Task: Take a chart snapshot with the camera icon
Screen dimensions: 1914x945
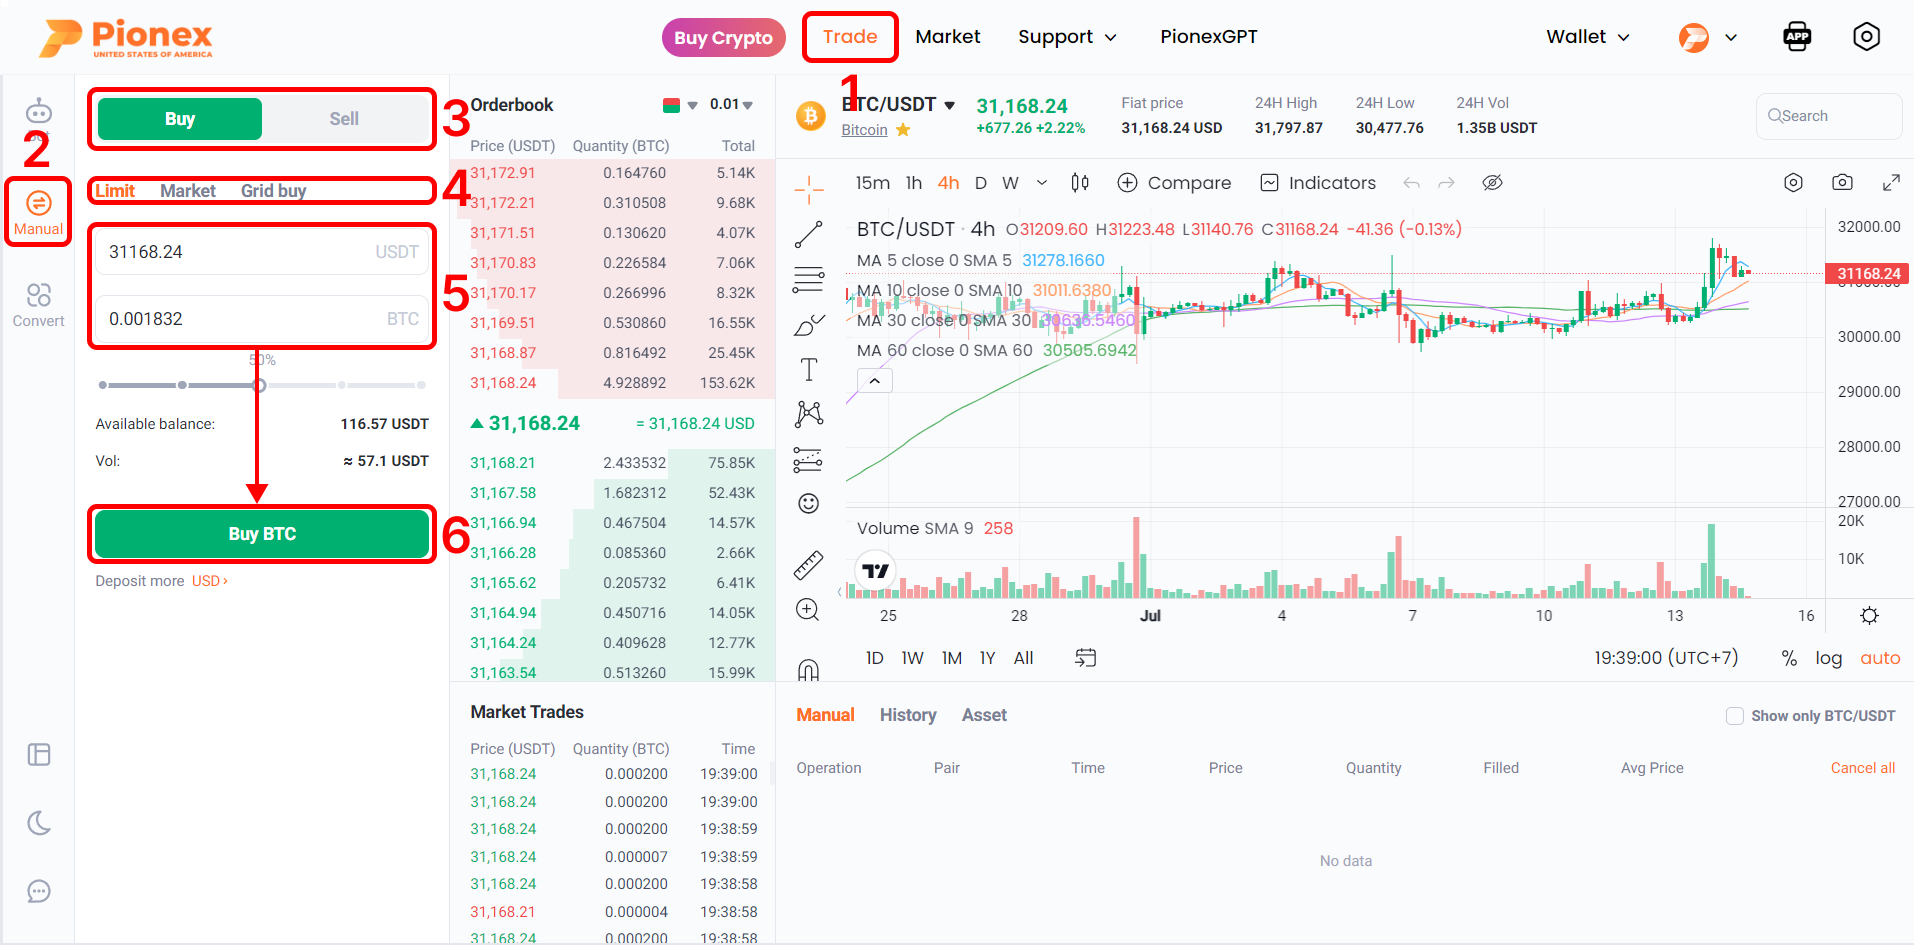Action: click(1842, 182)
